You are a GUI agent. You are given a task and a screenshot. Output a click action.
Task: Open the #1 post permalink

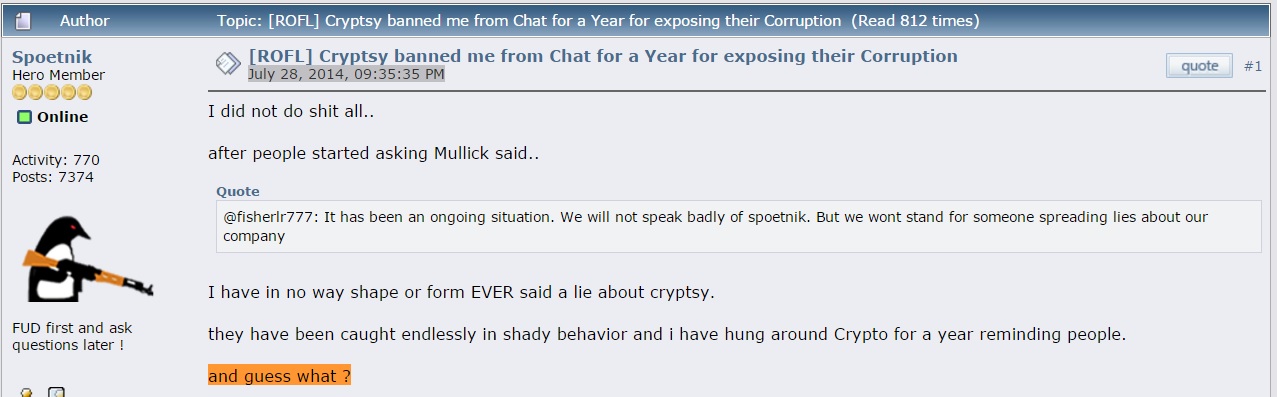click(1253, 66)
